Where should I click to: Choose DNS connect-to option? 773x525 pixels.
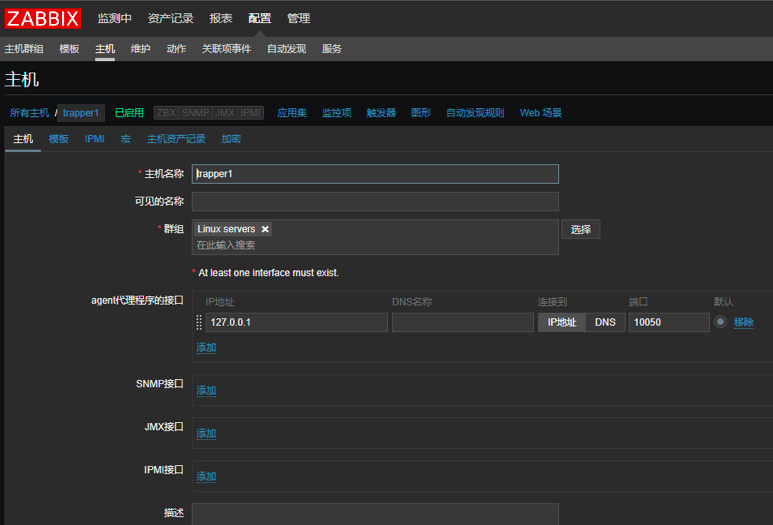tap(605, 322)
